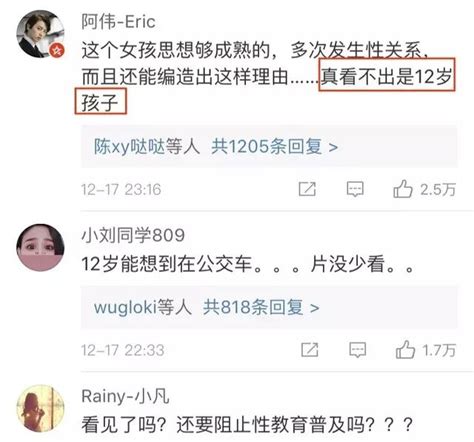
Task: Like 小刘同学809's comment with thumbs-up icon
Action: [405, 349]
